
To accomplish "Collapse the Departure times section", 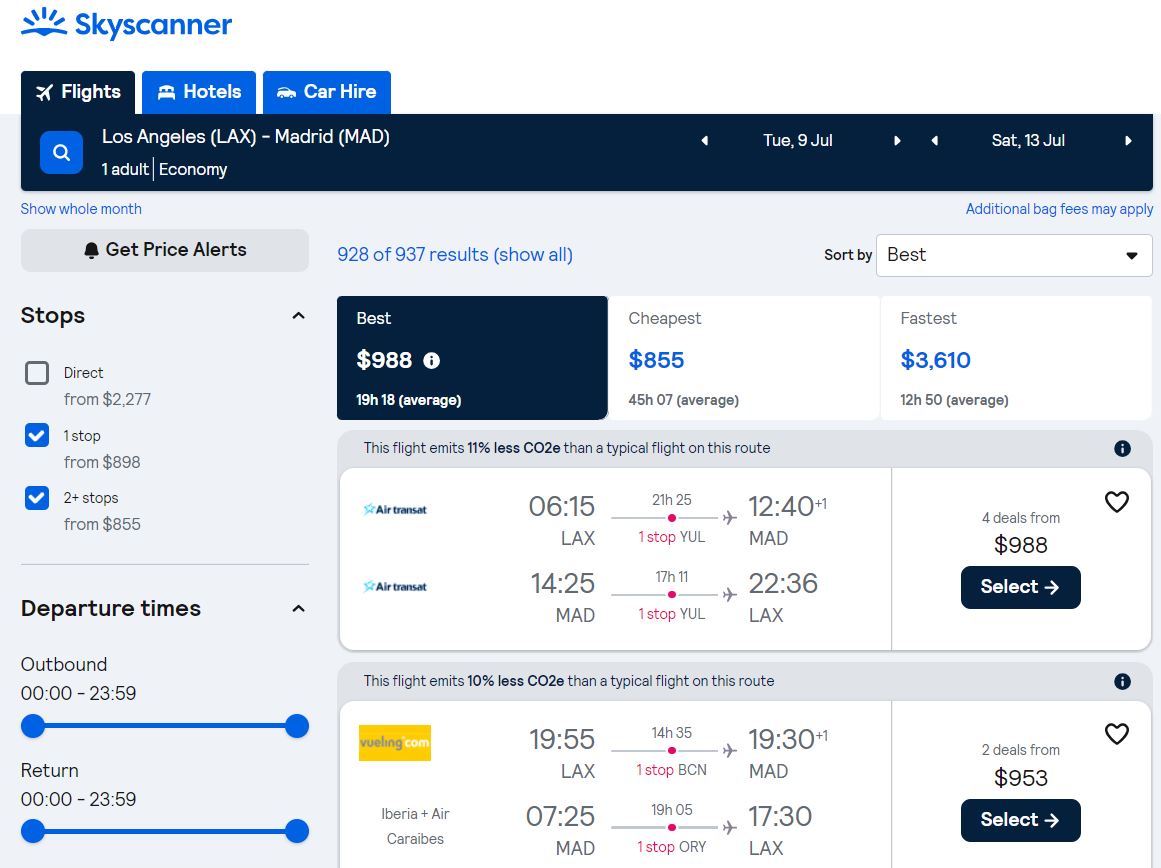I will pyautogui.click(x=298, y=609).
